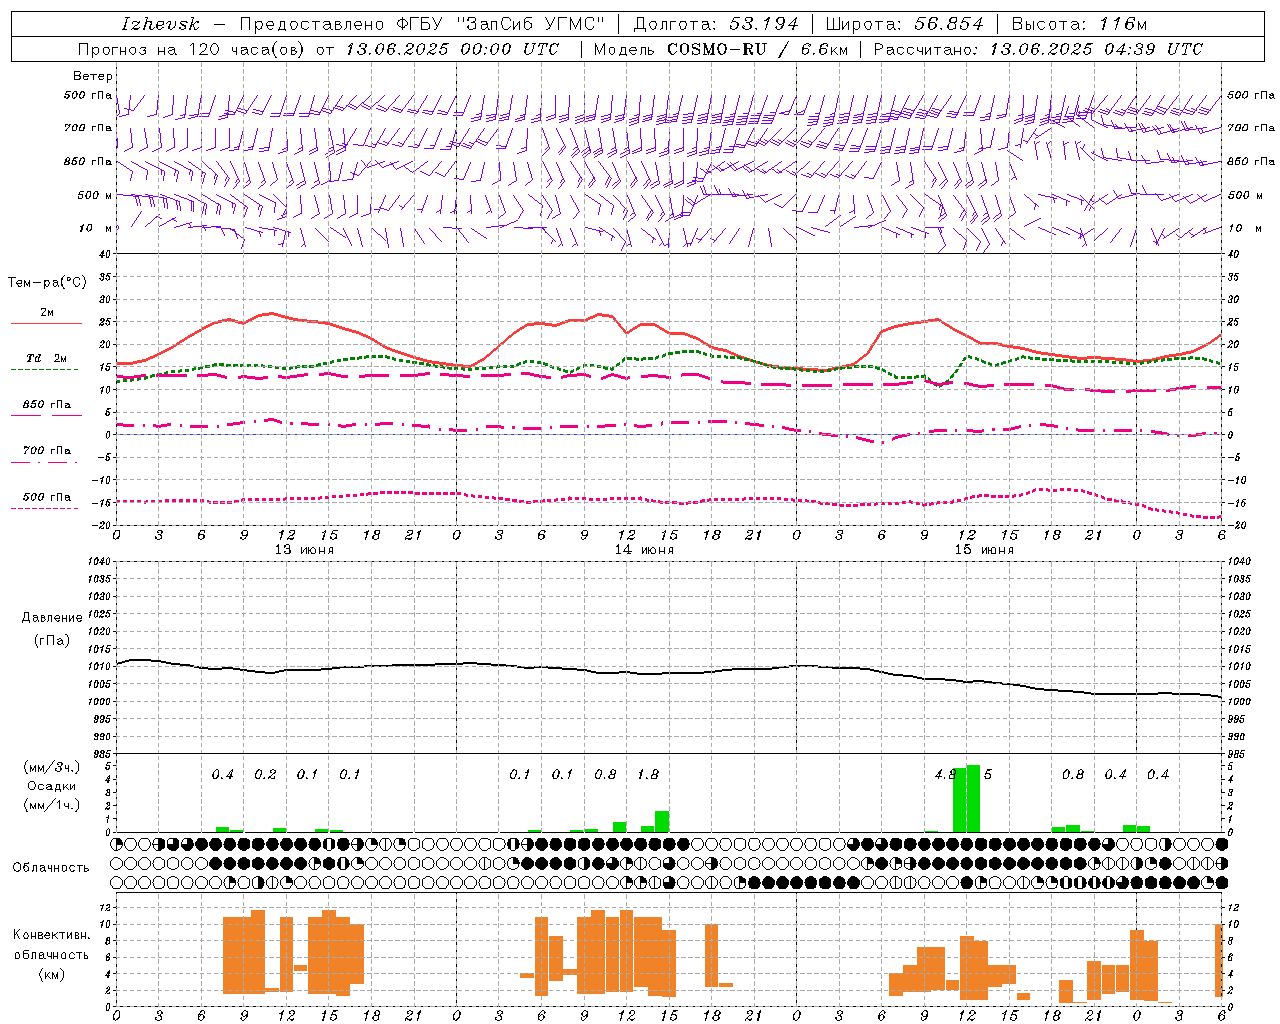Click the Облачность cloud cover label
Screen dimensions: 1280x1024
pyautogui.click(x=51, y=868)
